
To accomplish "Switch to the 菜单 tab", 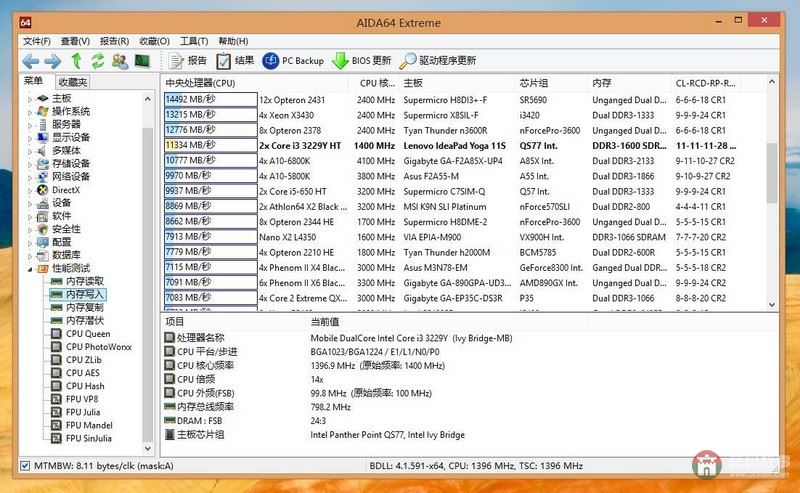I will pos(34,81).
